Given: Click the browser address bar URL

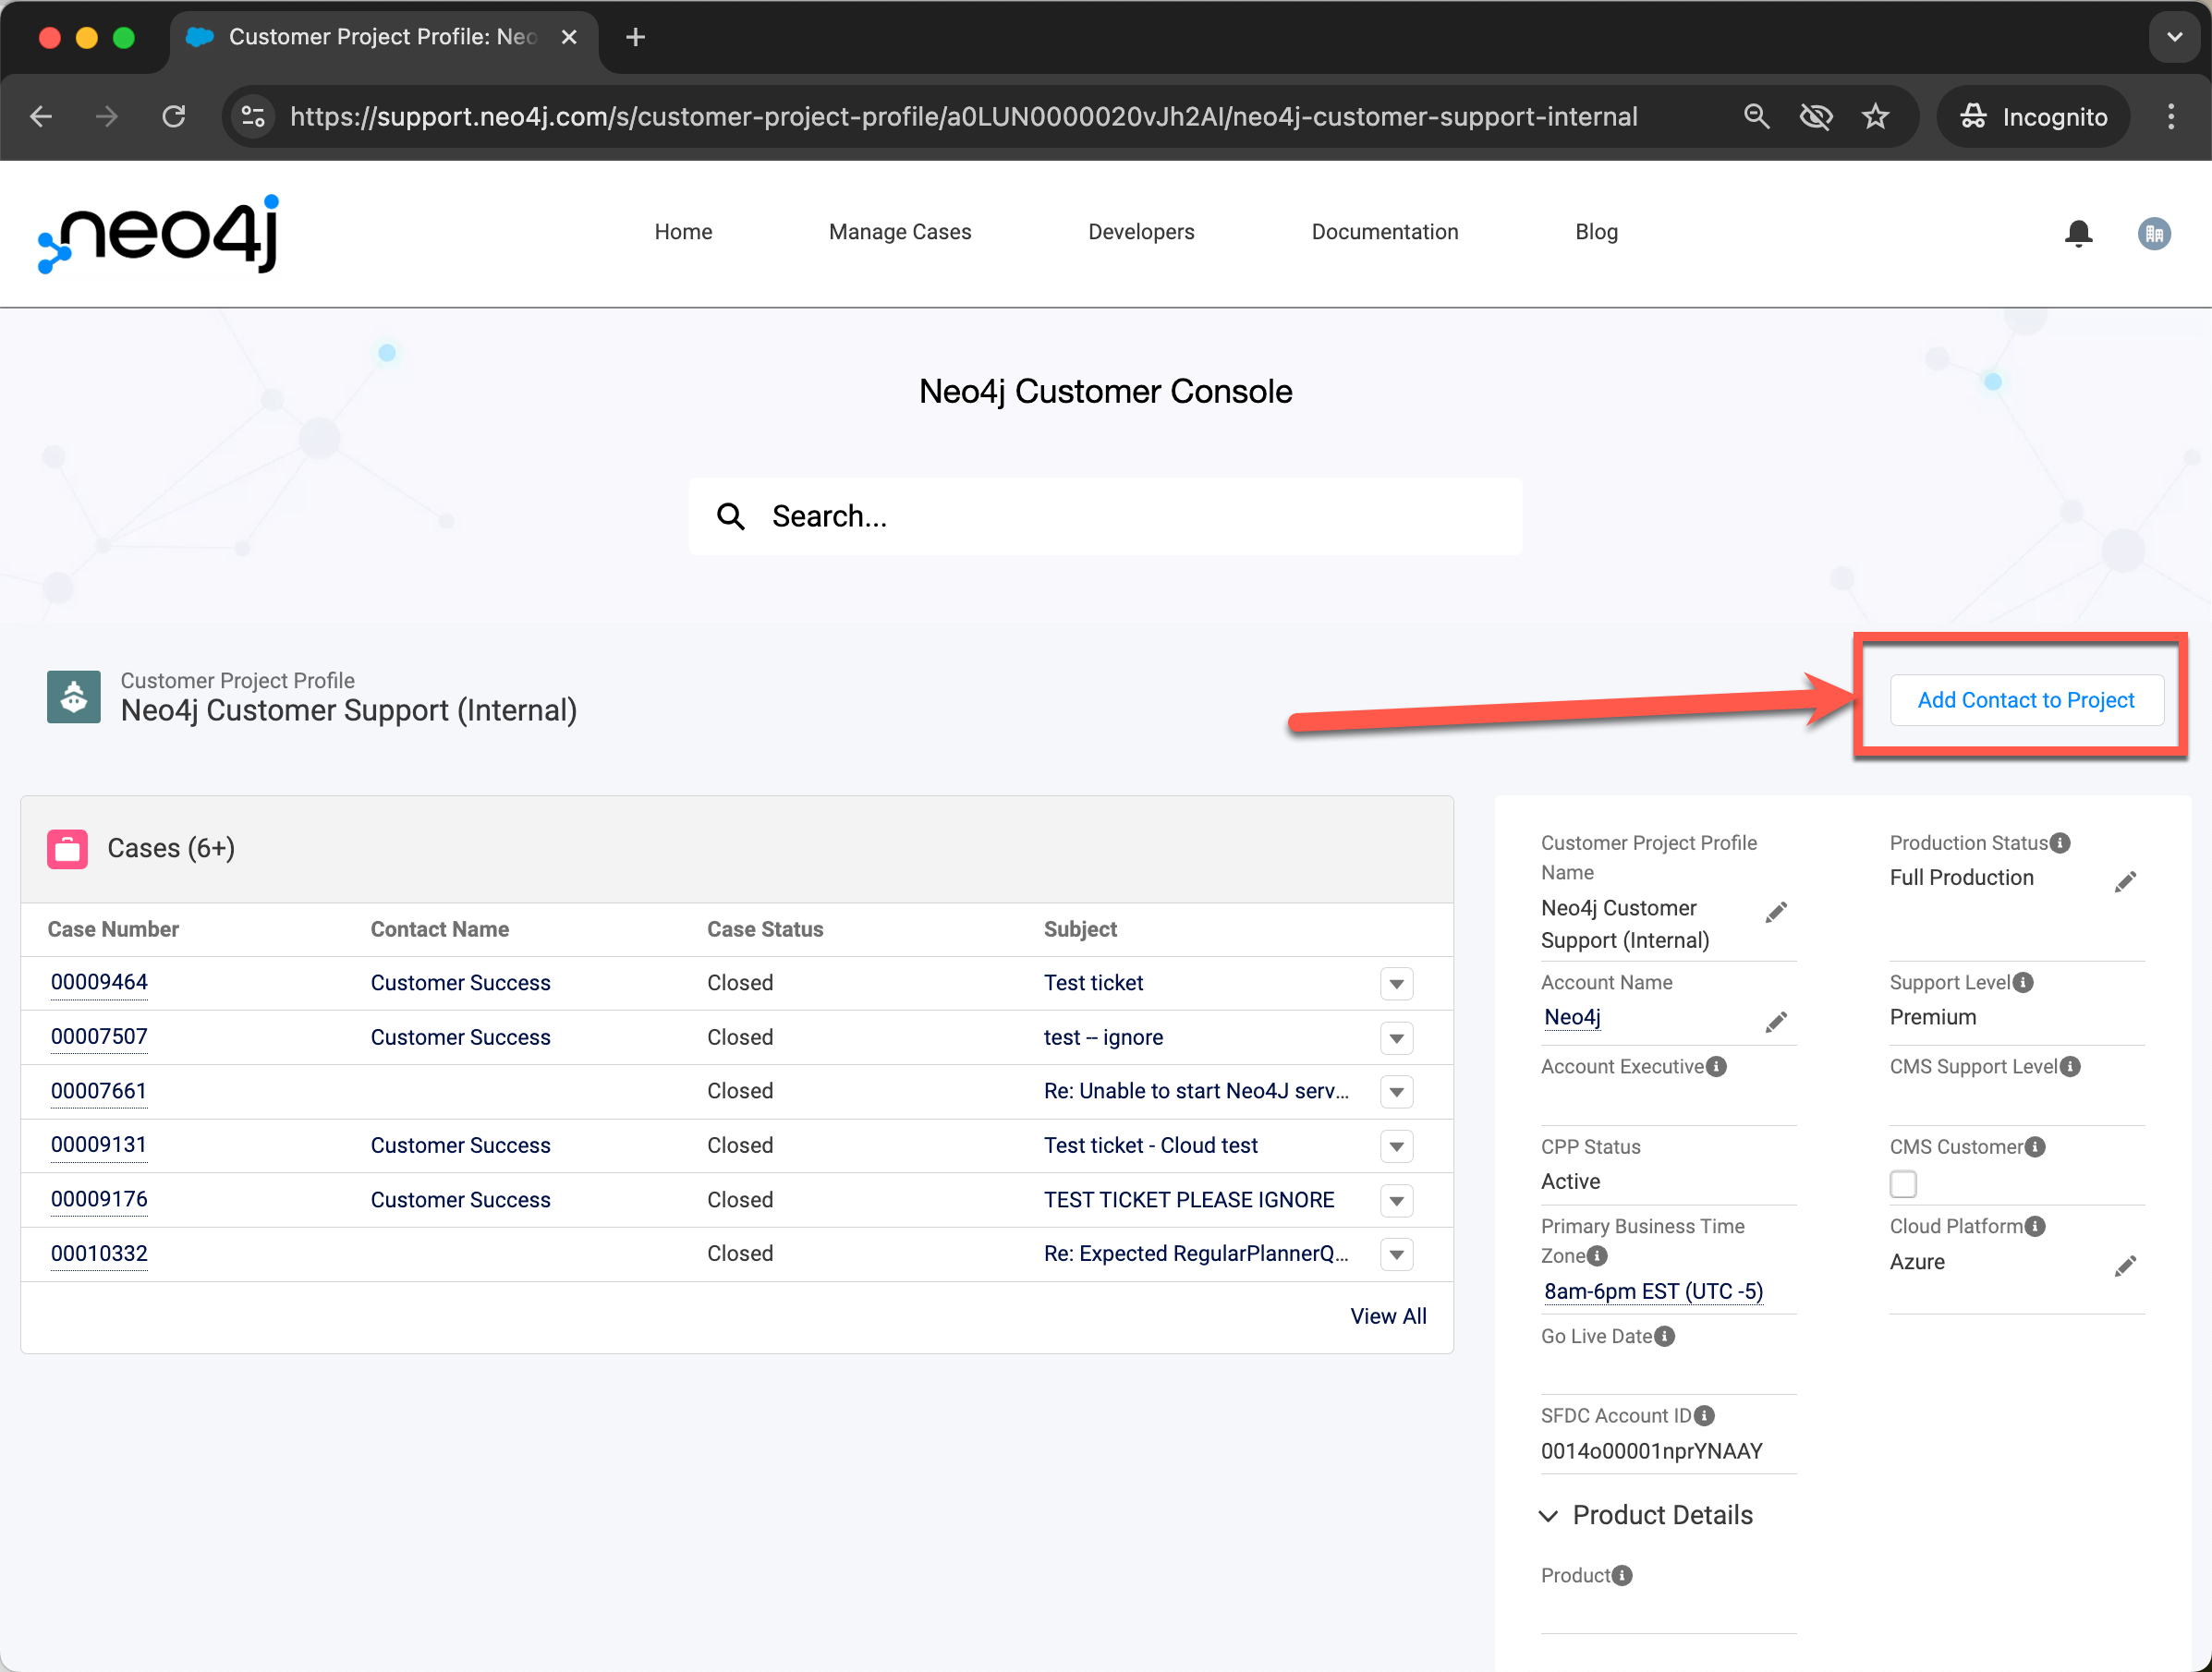Looking at the screenshot, I should pyautogui.click(x=963, y=117).
